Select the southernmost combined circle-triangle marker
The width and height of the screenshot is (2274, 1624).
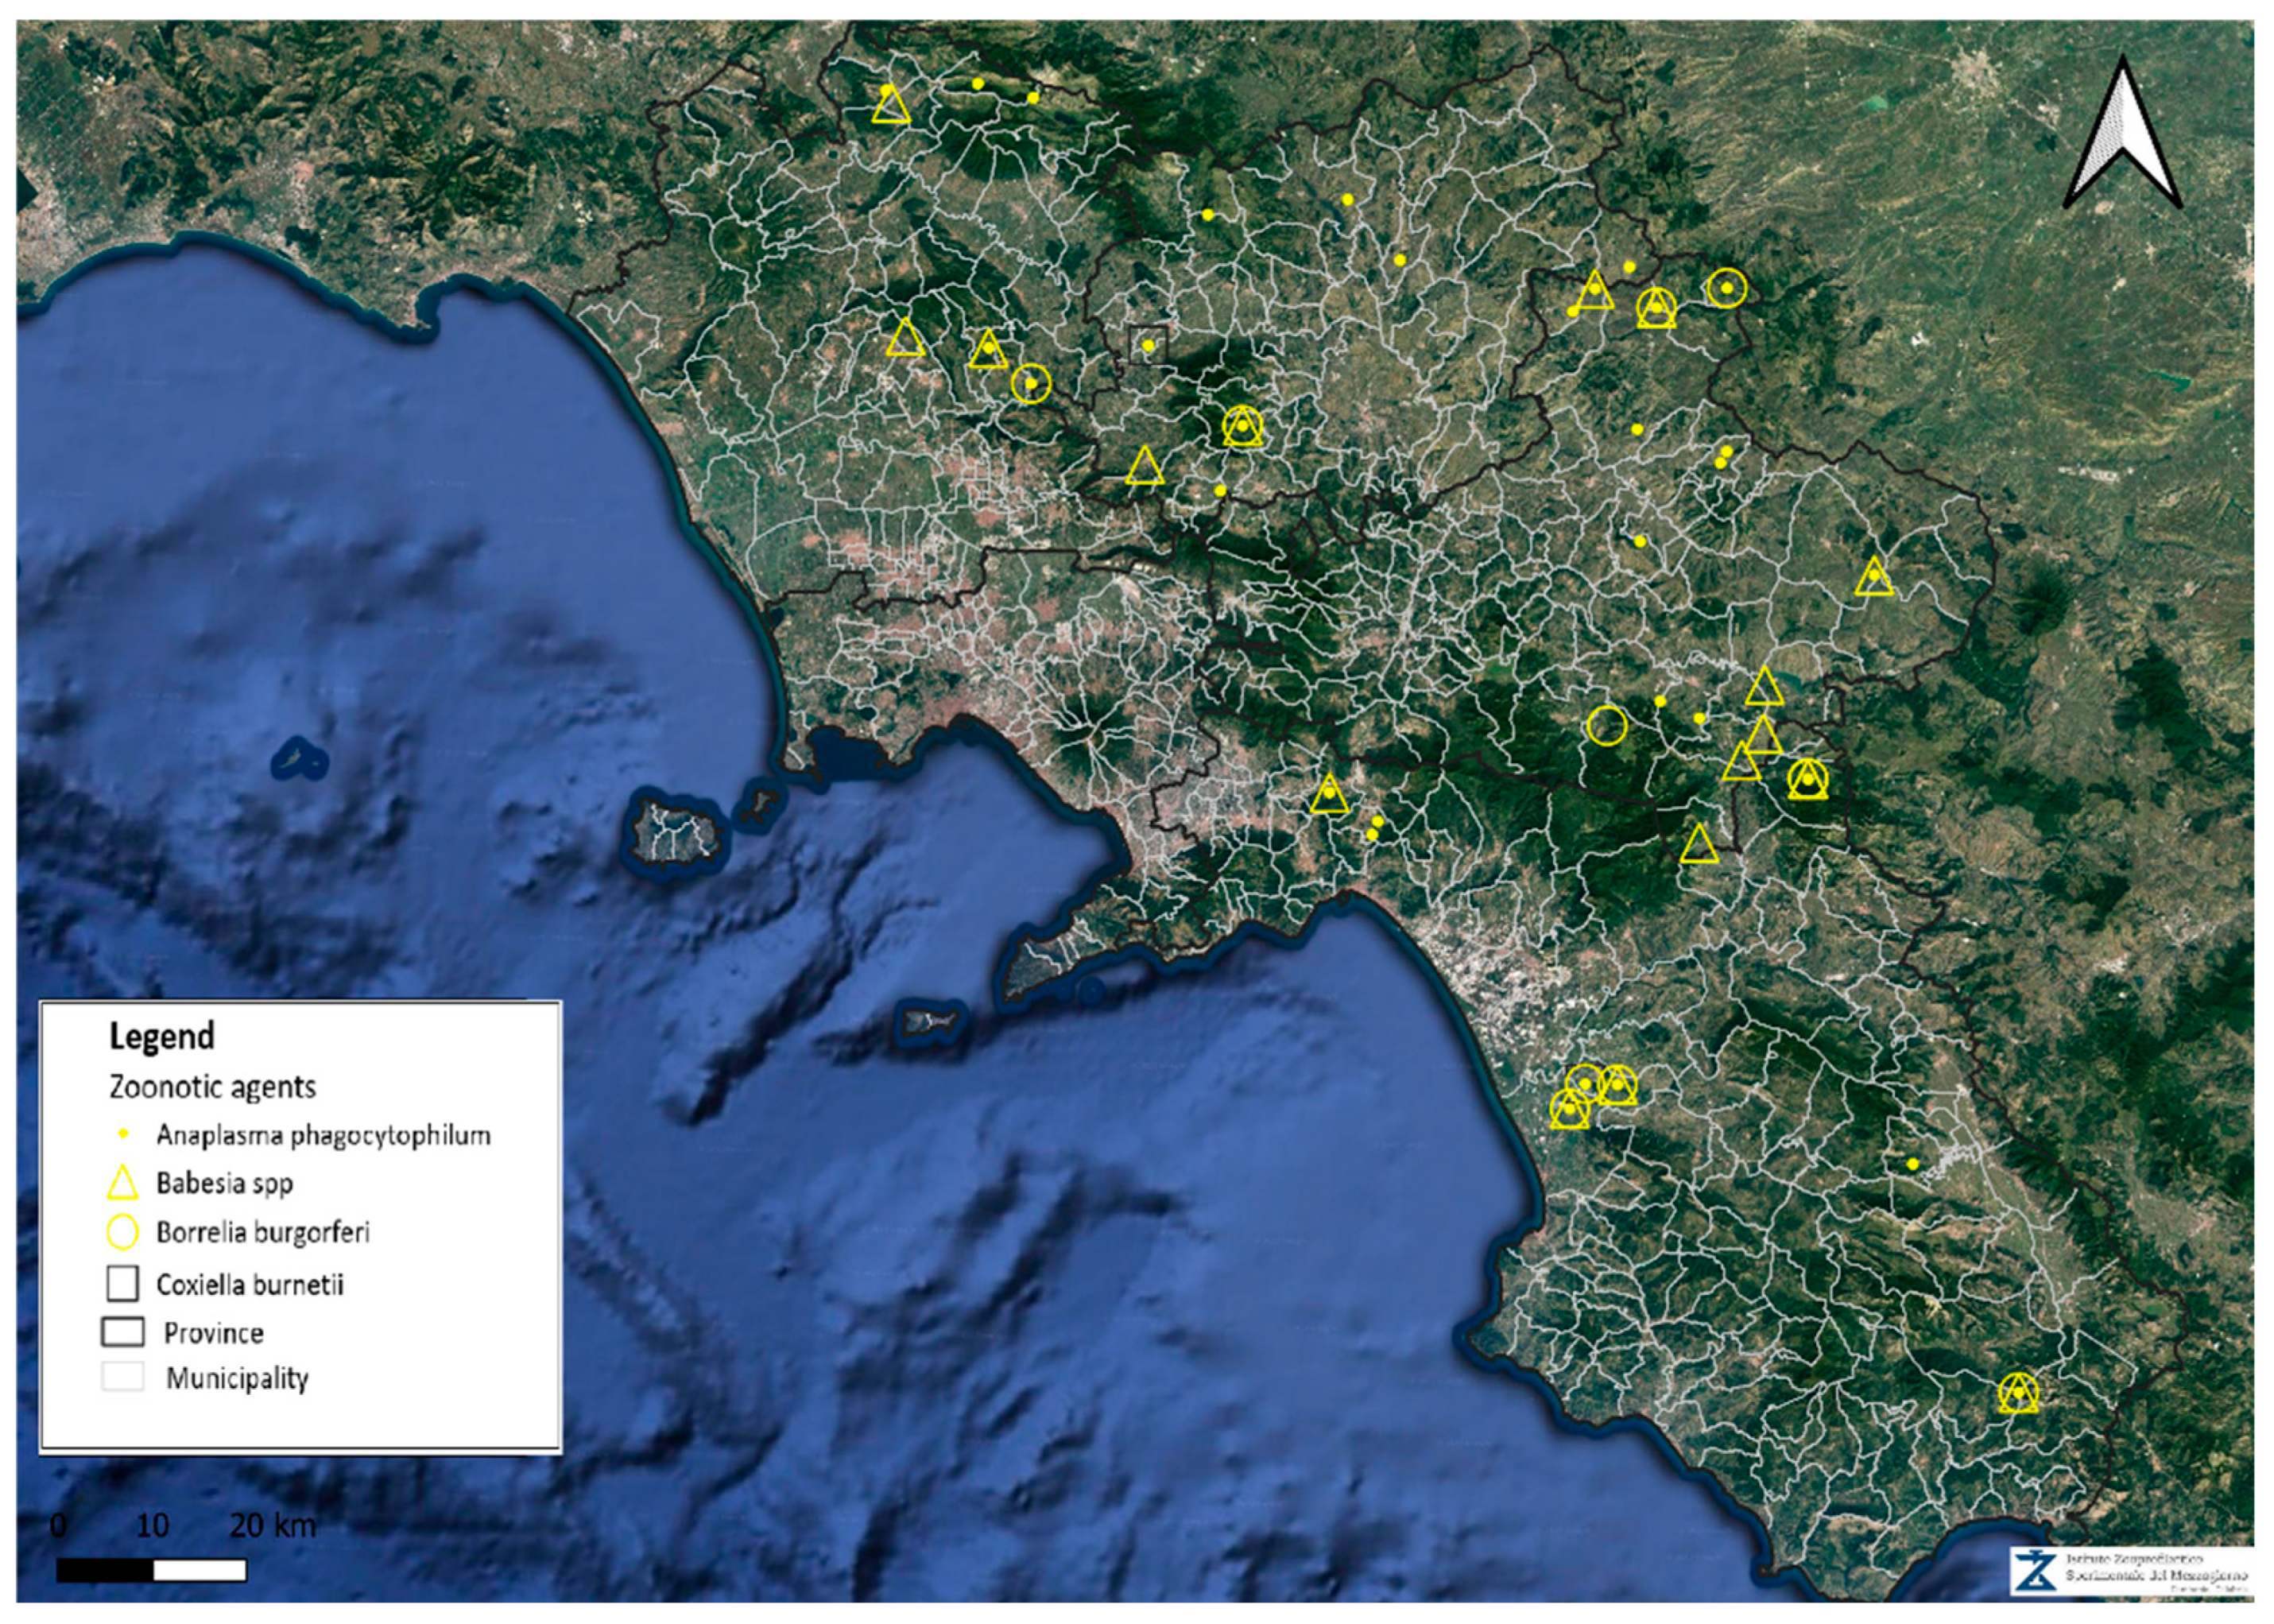(x=2018, y=1392)
